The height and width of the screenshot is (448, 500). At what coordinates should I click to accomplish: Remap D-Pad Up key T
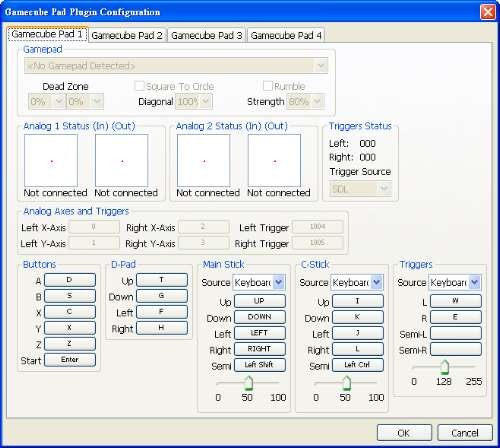click(162, 280)
